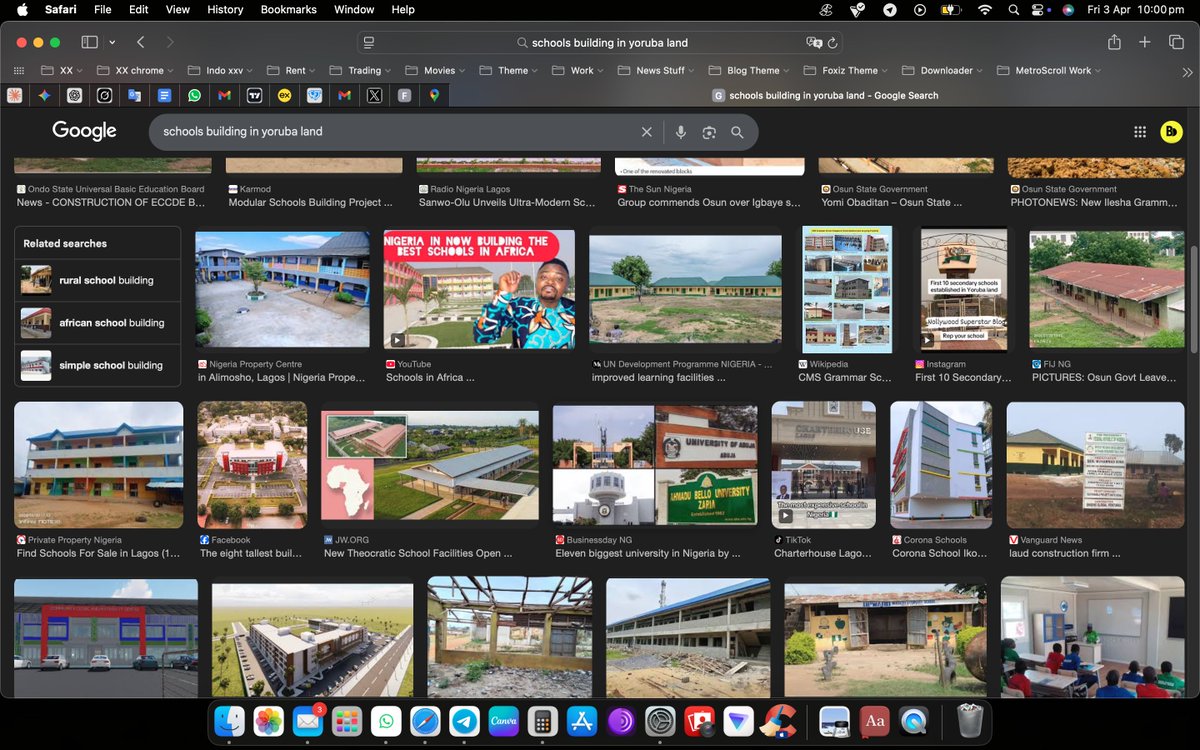Search by image with Google Lens
The height and width of the screenshot is (750, 1200).
coord(709,132)
